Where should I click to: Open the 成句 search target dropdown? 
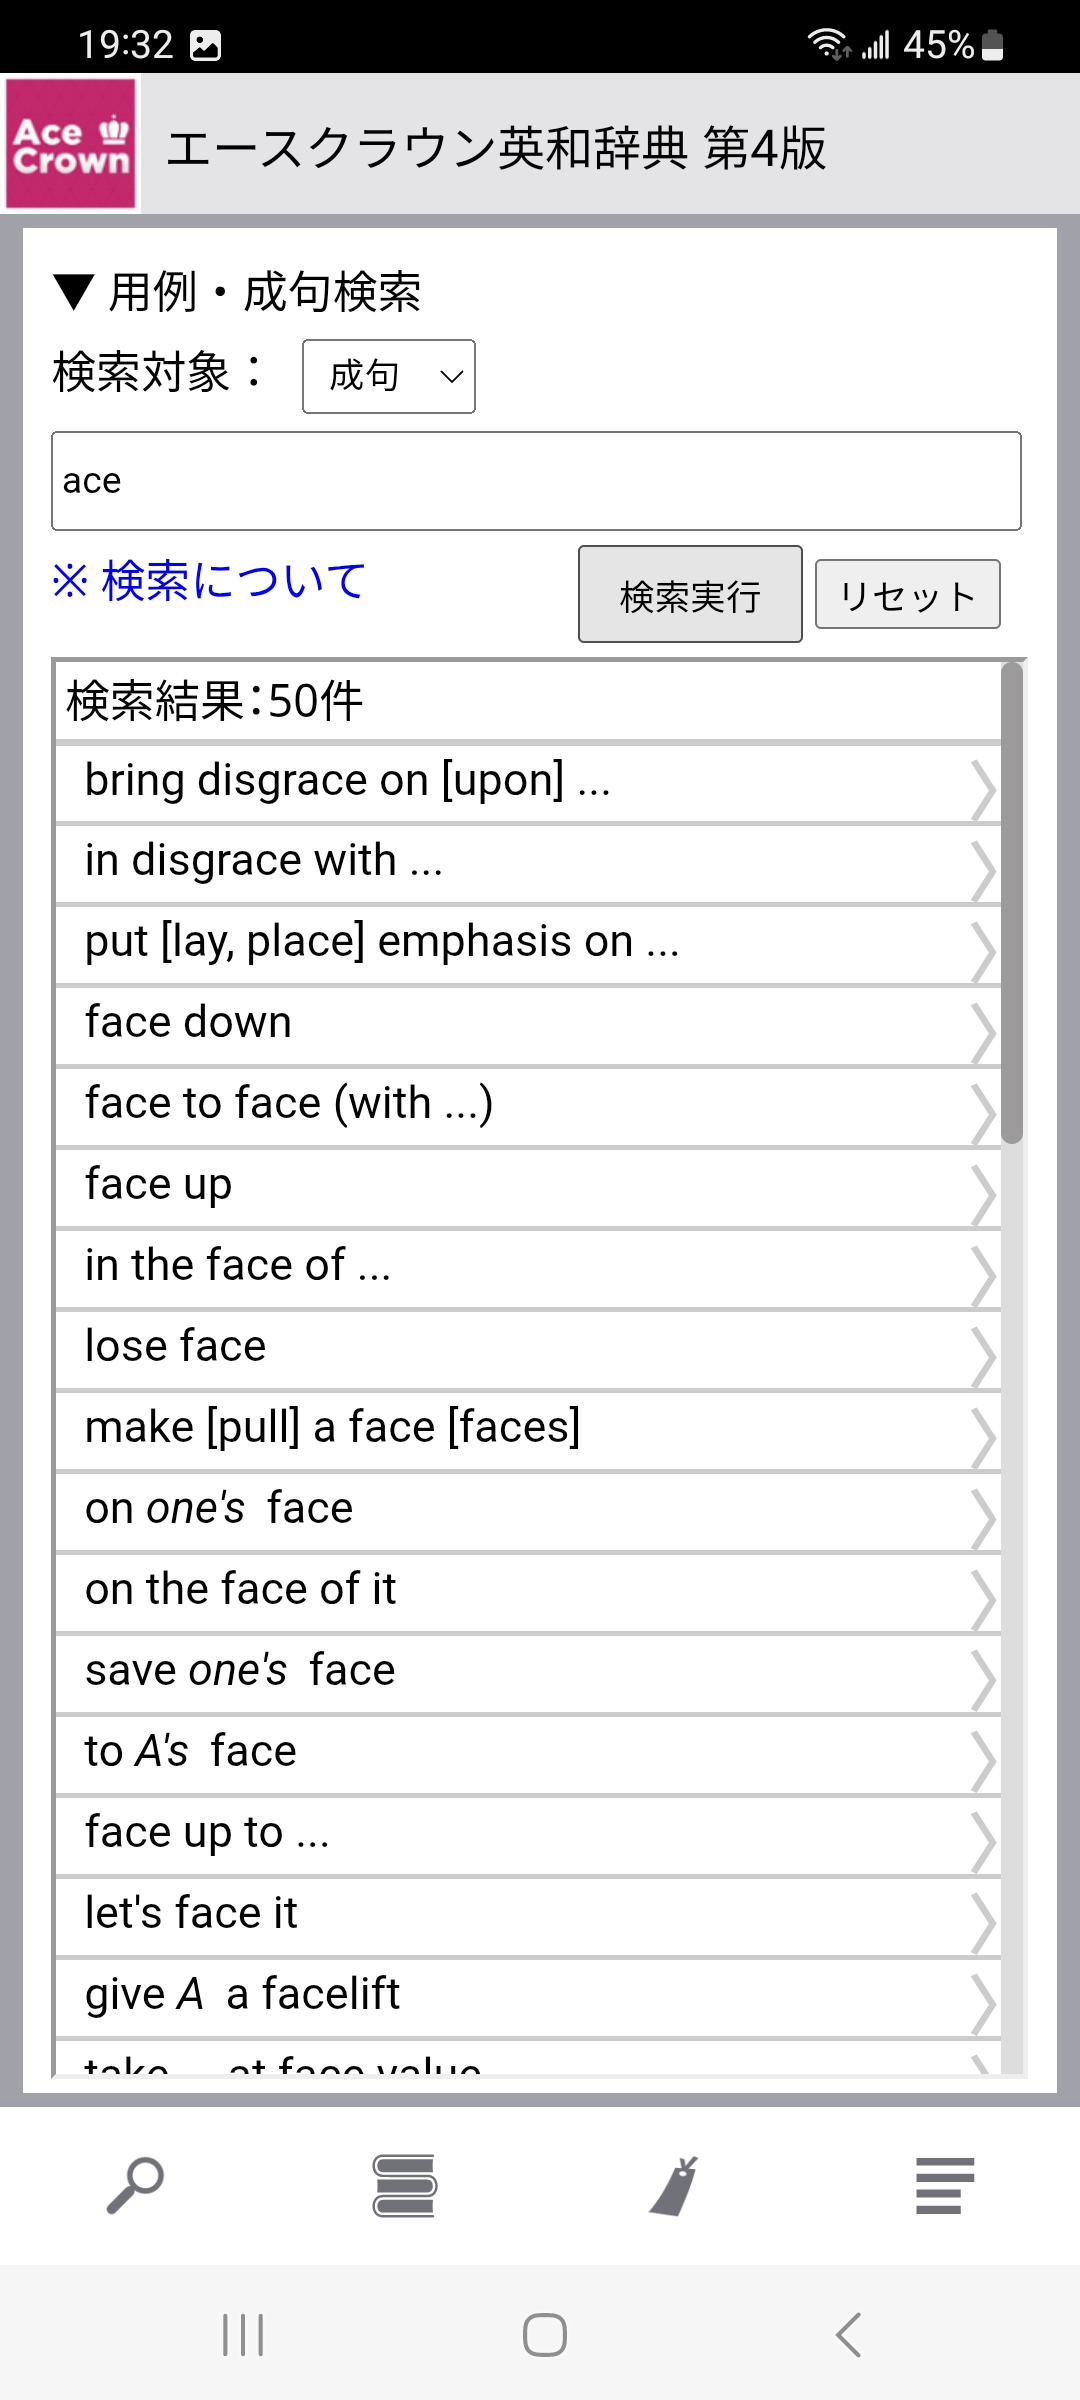[389, 377]
